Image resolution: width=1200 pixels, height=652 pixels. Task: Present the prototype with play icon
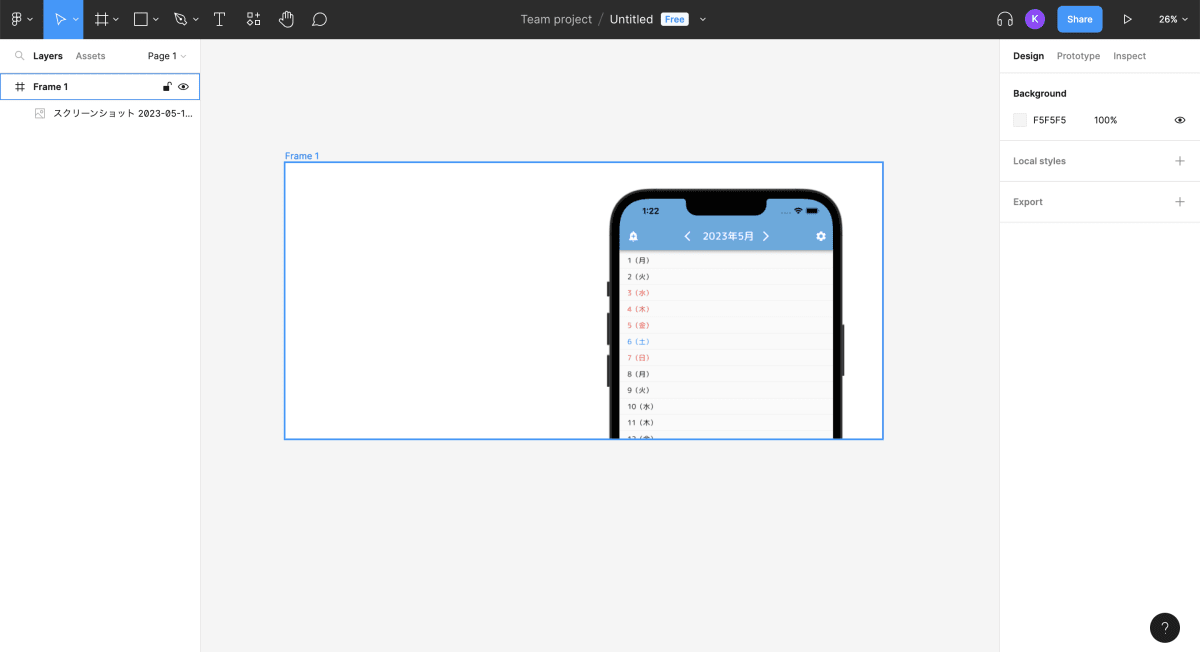pos(1128,19)
